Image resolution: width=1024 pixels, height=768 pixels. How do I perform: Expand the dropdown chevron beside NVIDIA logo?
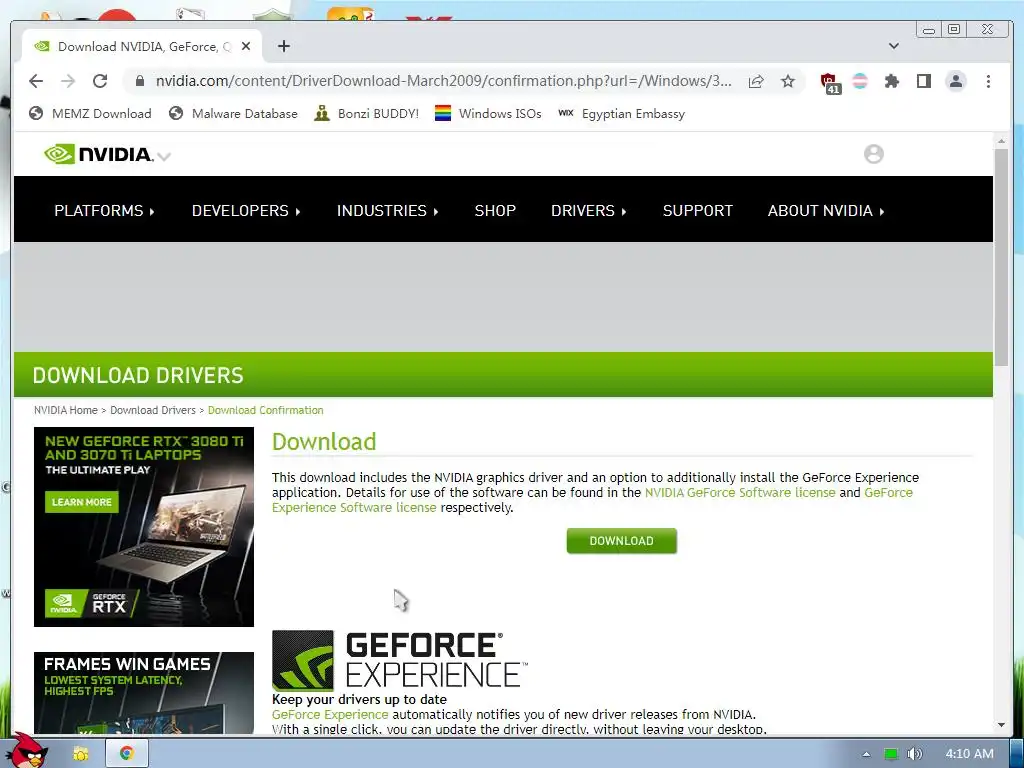tap(165, 156)
